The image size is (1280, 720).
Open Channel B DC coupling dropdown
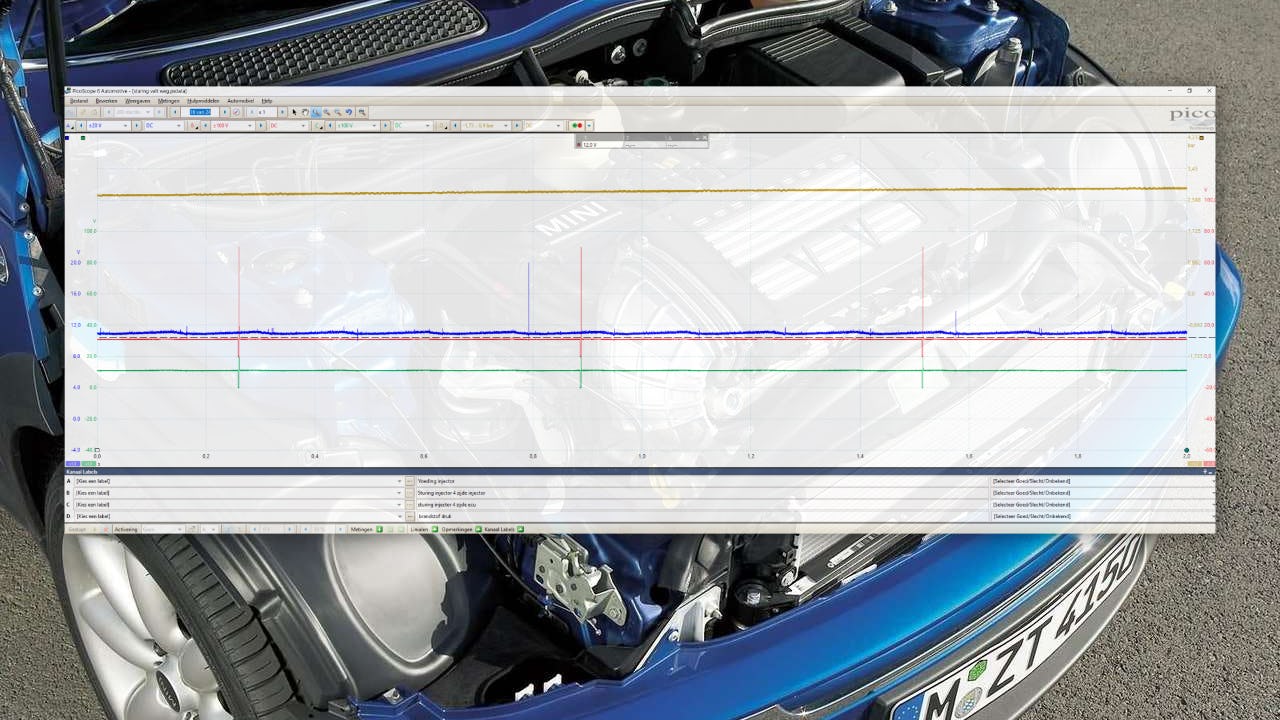pyautogui.click(x=305, y=126)
